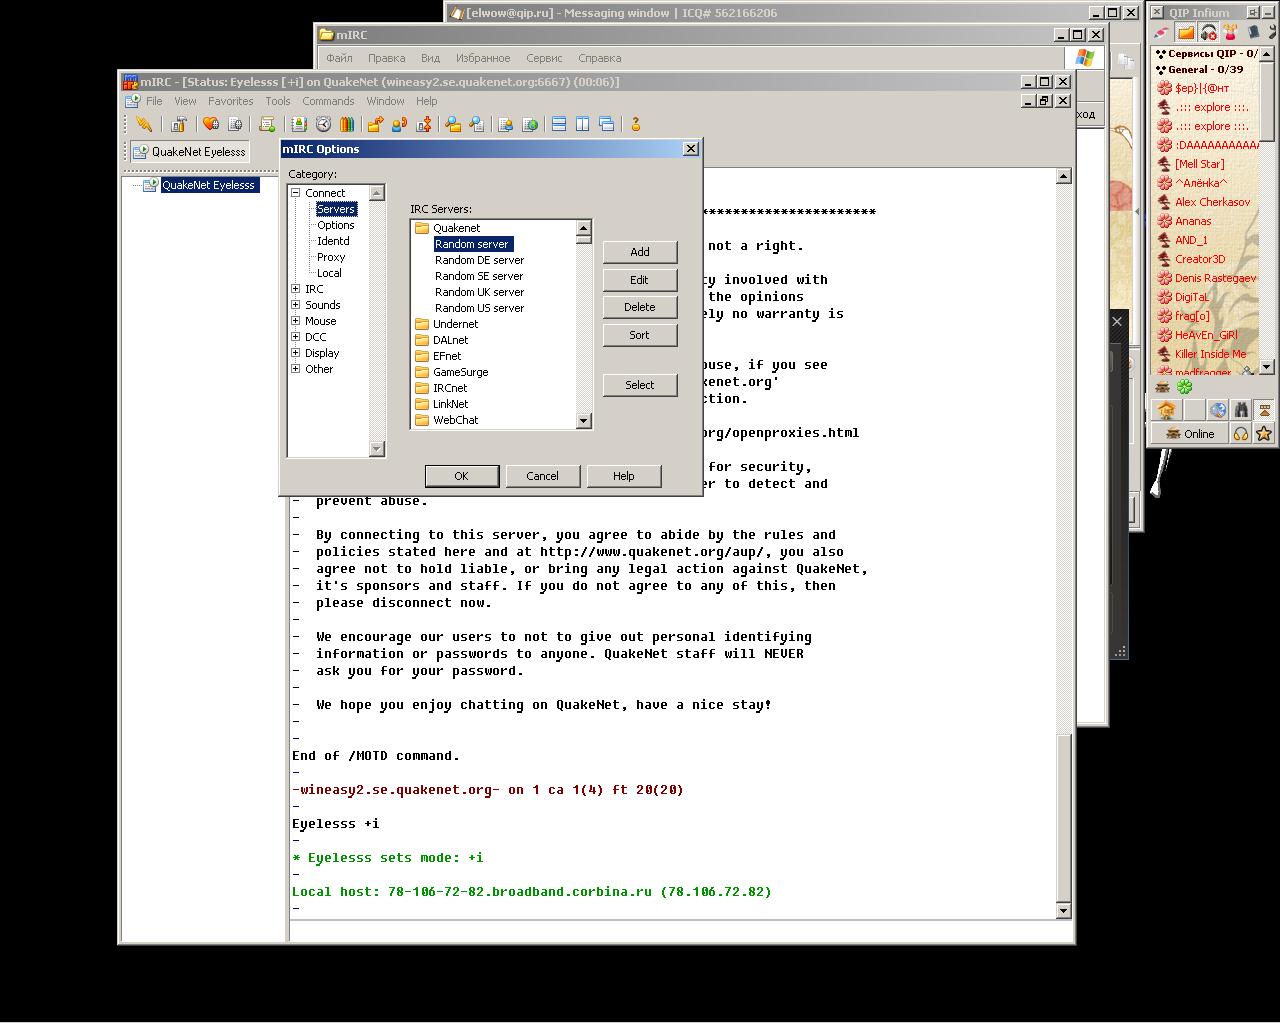
Task: Click the star icon in QIP bottom bar
Action: pyautogui.click(x=1264, y=433)
